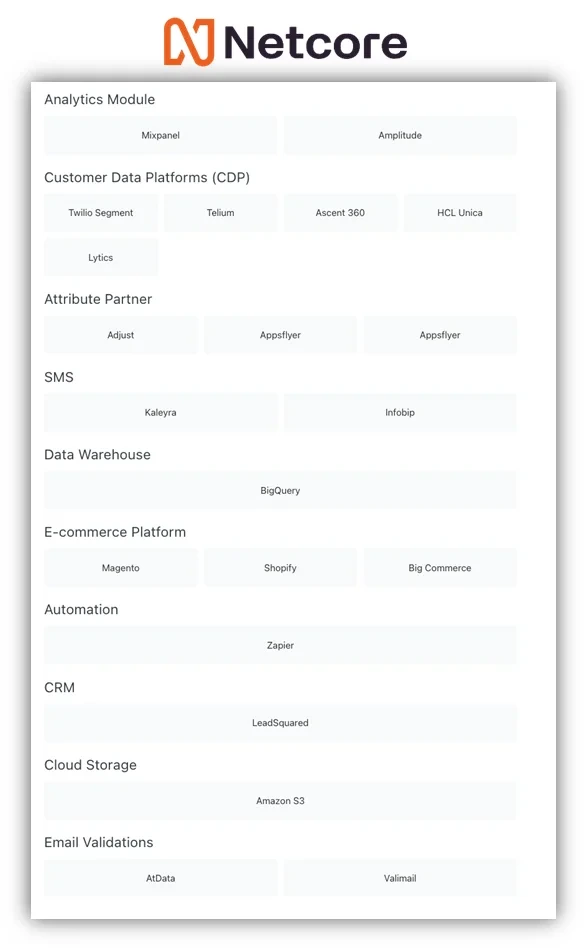Open the Lytics CDP integration
This screenshot has height=951, width=588.
(101, 258)
